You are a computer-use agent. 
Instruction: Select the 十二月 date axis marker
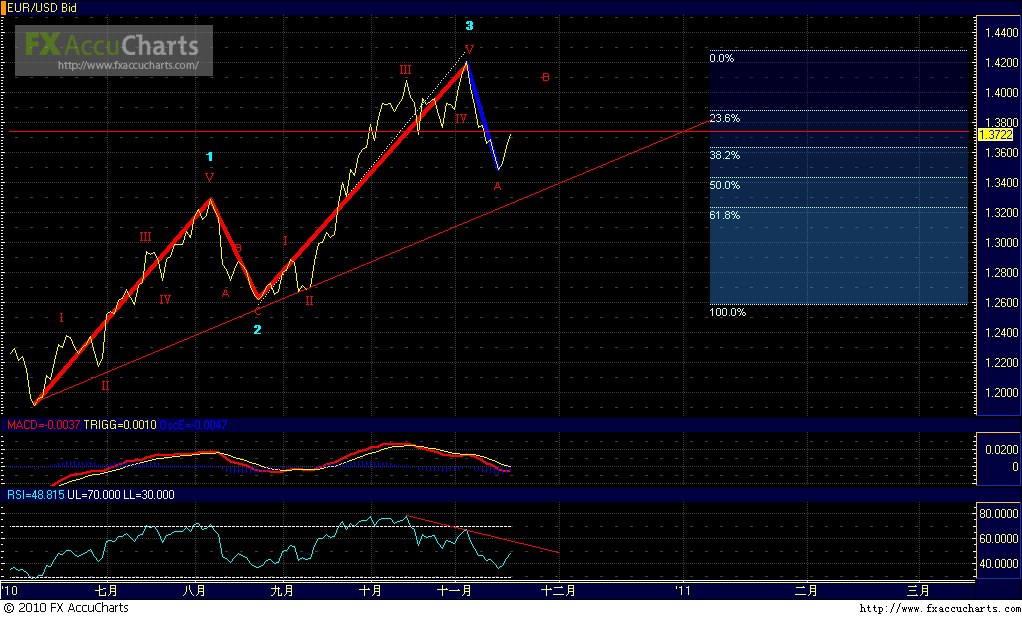tap(559, 591)
